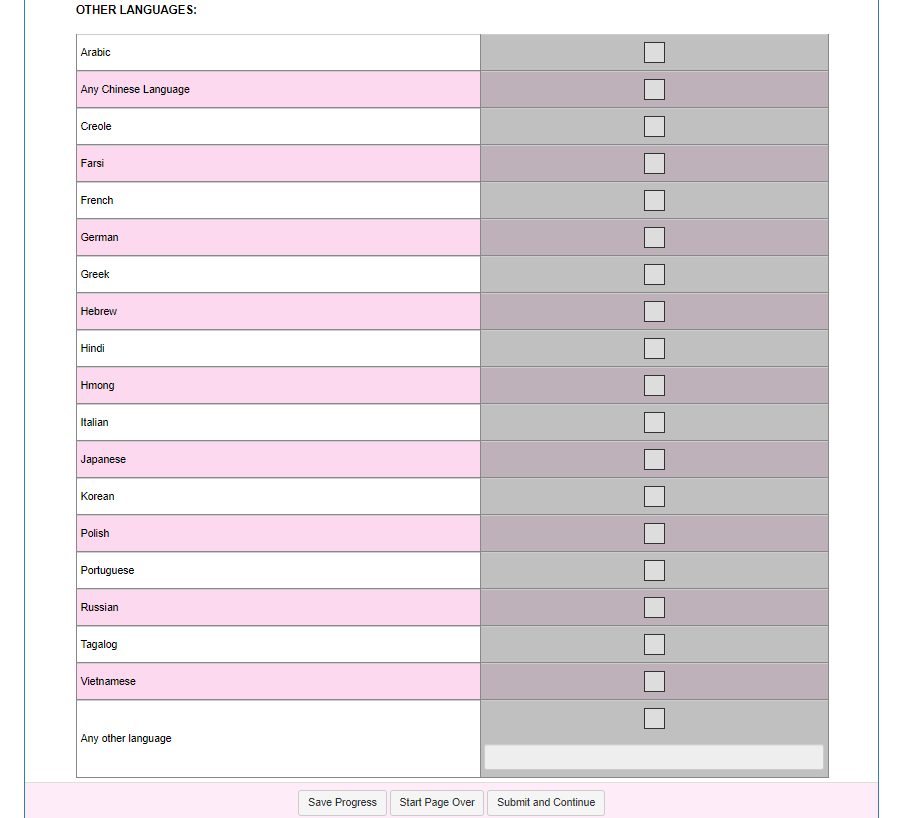898x818 pixels.
Task: Tick the Japanese checkbox
Action: point(654,459)
